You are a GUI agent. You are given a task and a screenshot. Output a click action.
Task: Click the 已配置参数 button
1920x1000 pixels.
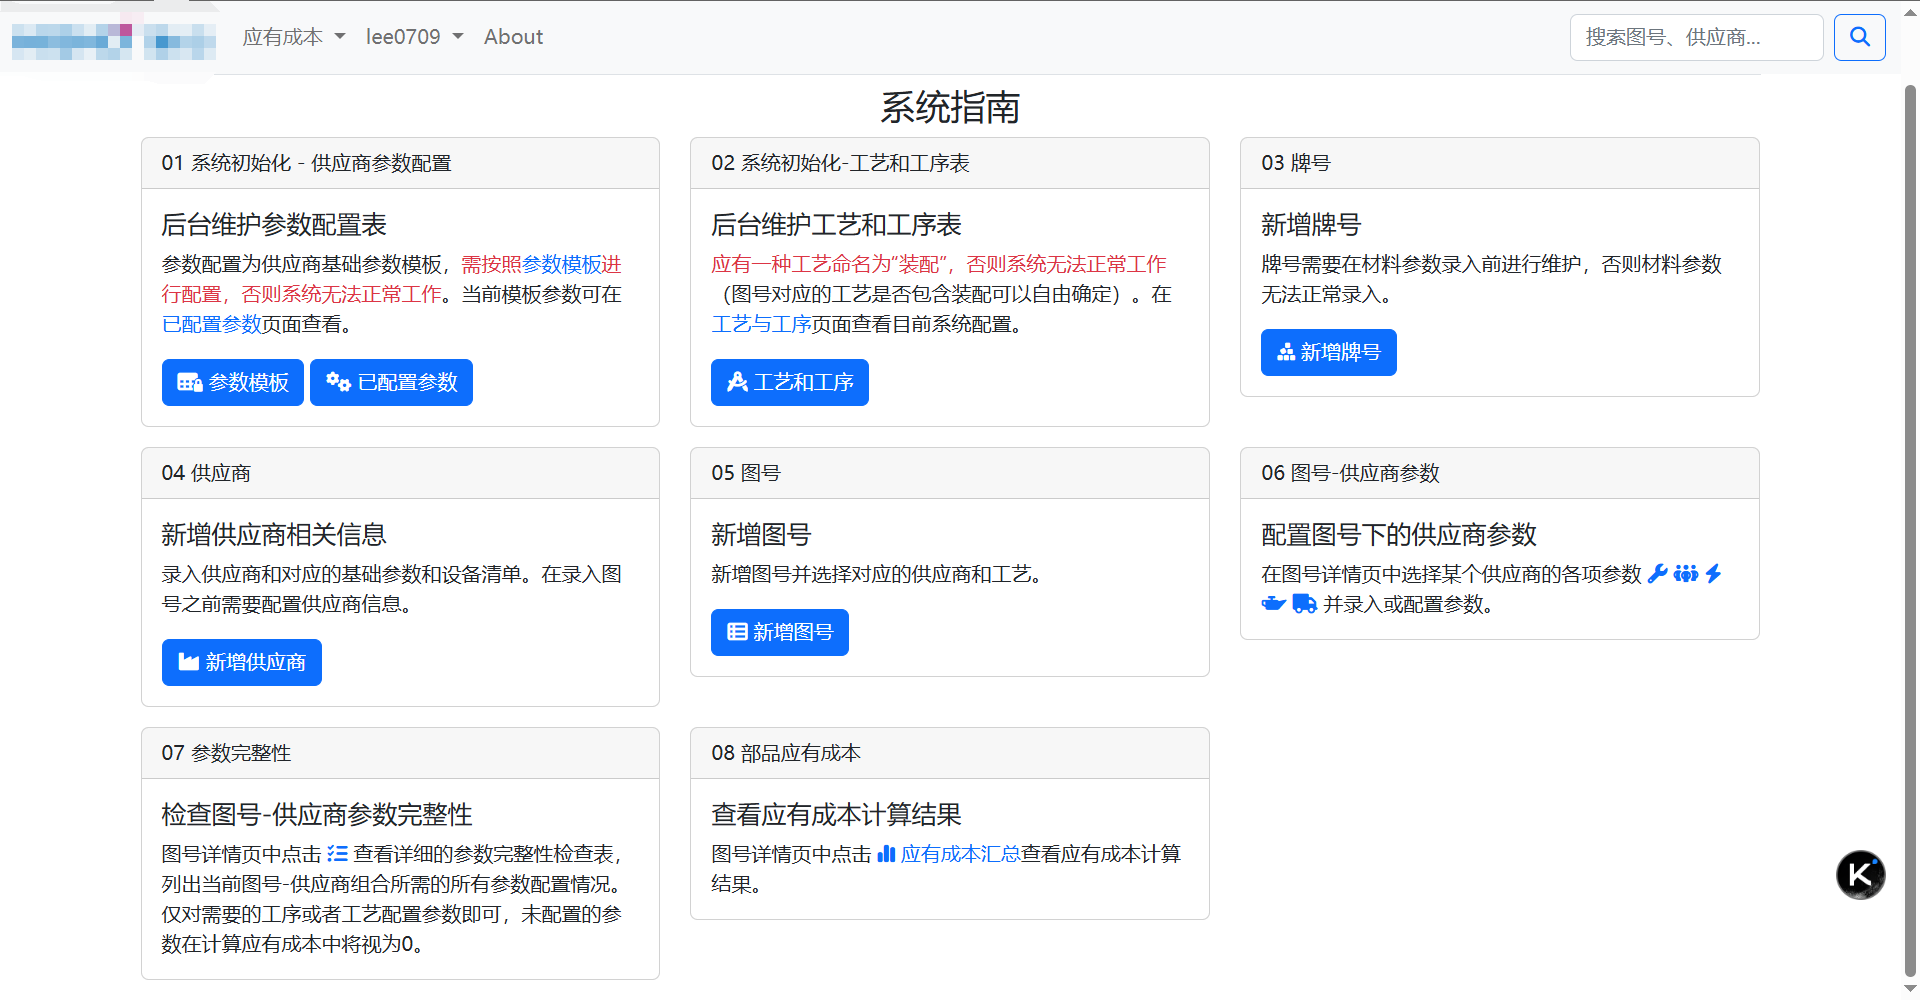click(x=391, y=382)
